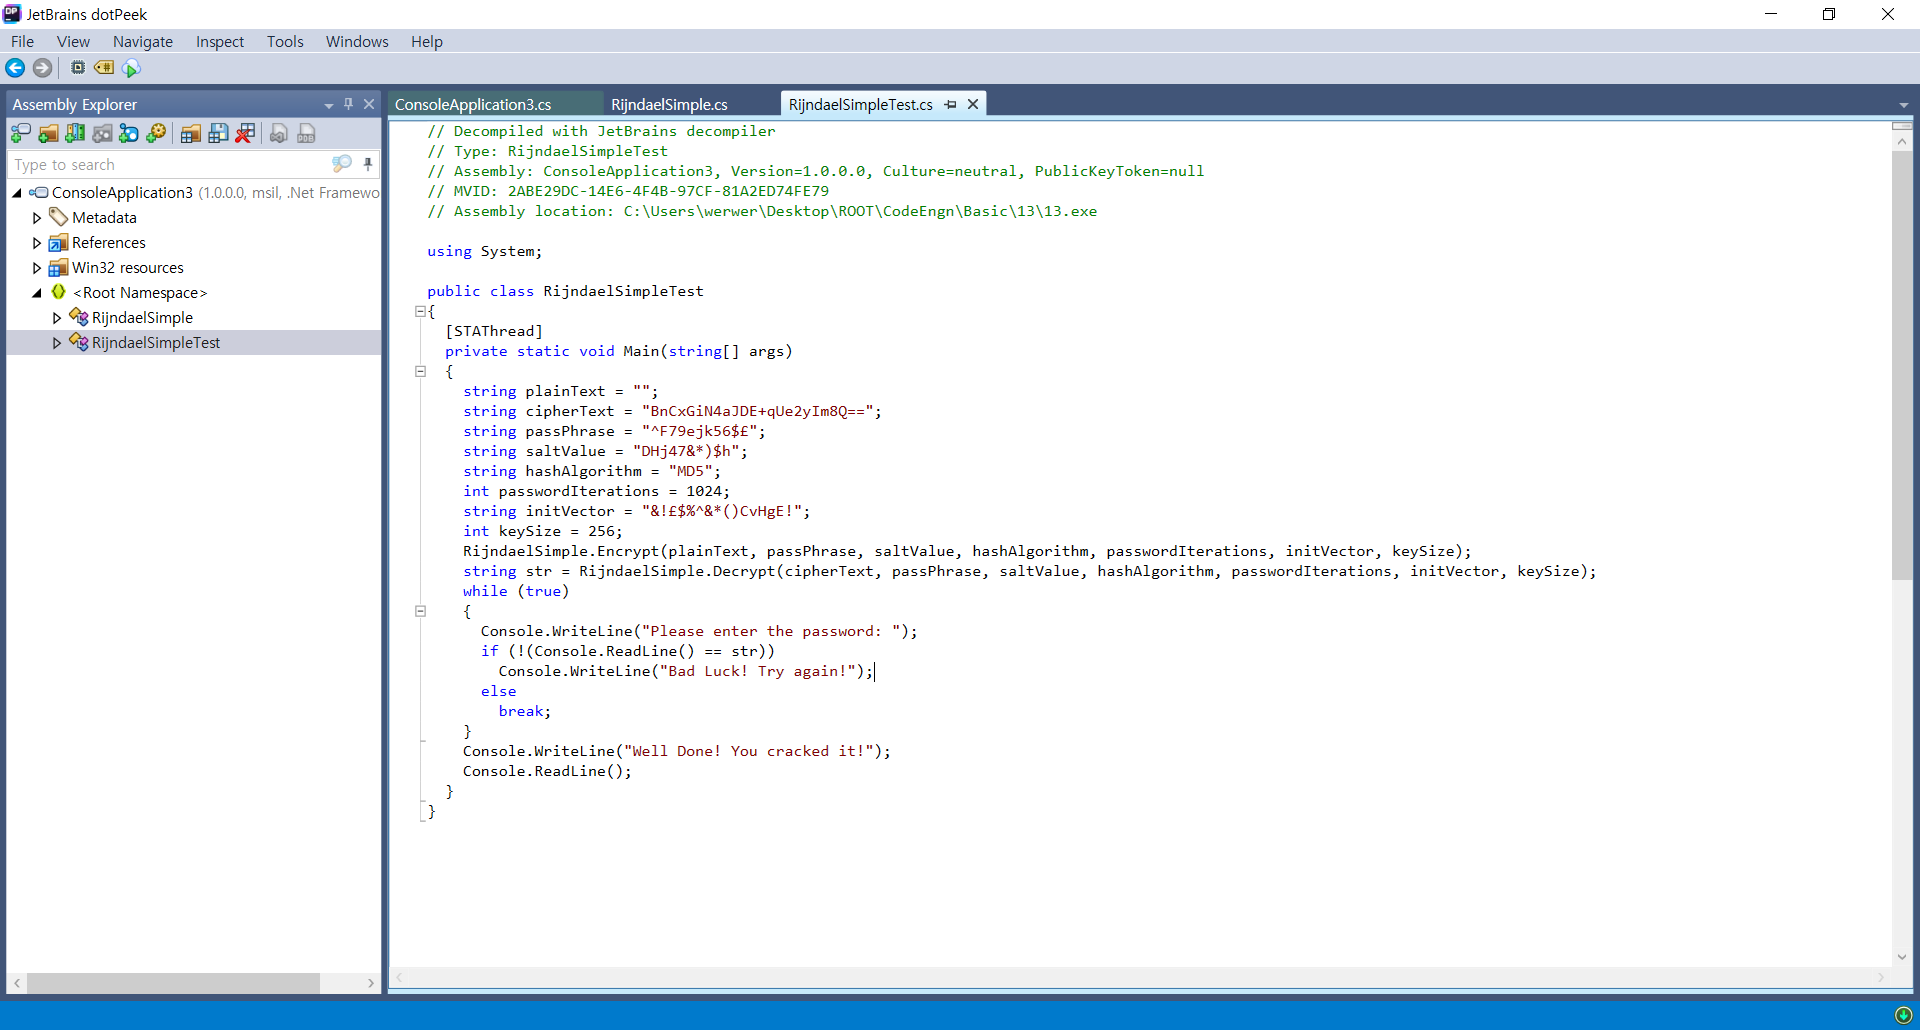The image size is (1920, 1030).
Task: Collapse the Main method fold marker
Action: click(x=421, y=371)
